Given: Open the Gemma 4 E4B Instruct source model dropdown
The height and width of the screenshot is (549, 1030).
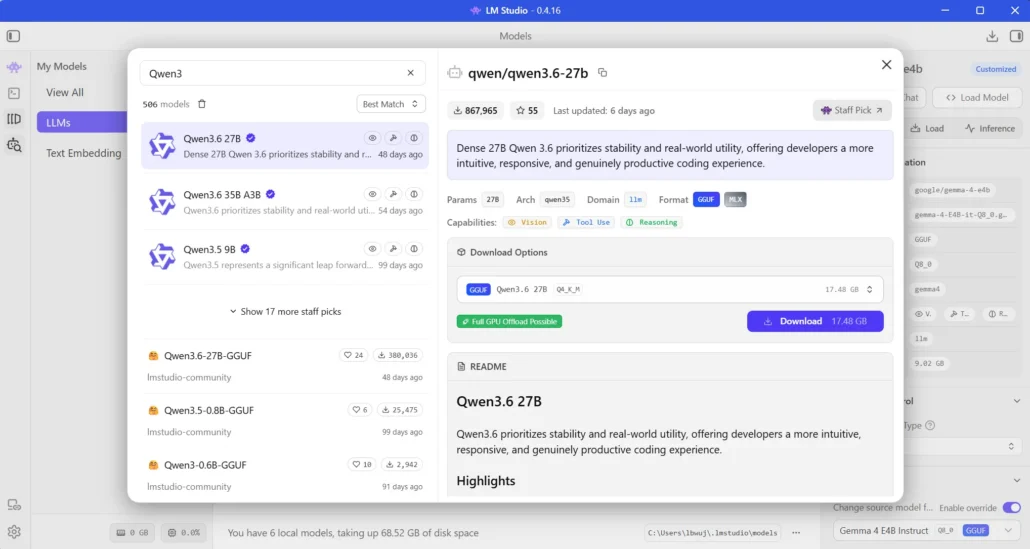Looking at the screenshot, I should (x=928, y=531).
